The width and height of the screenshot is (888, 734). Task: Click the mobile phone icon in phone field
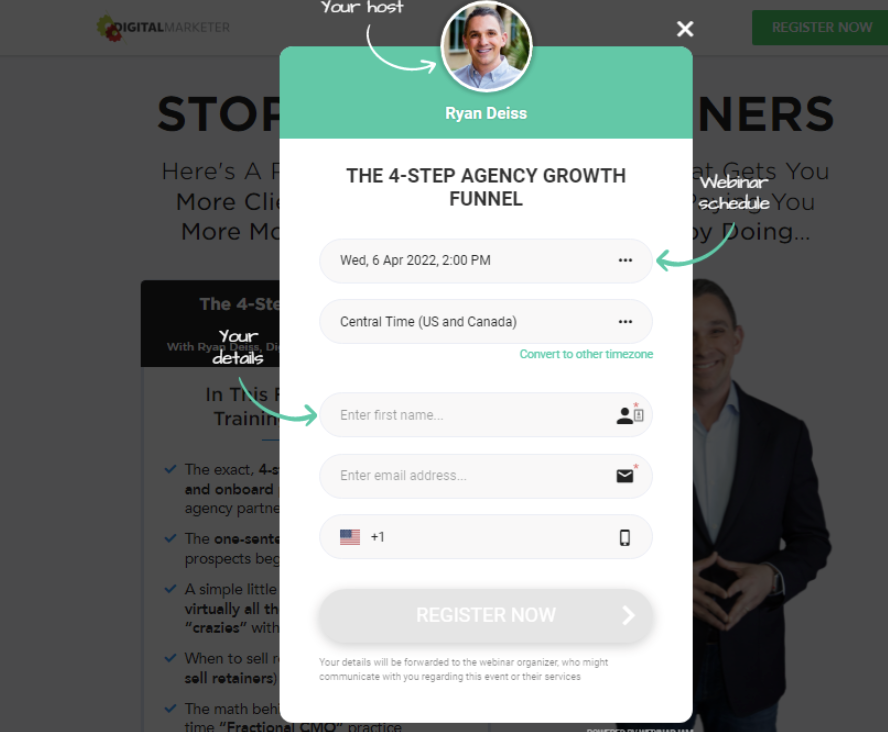(x=624, y=537)
